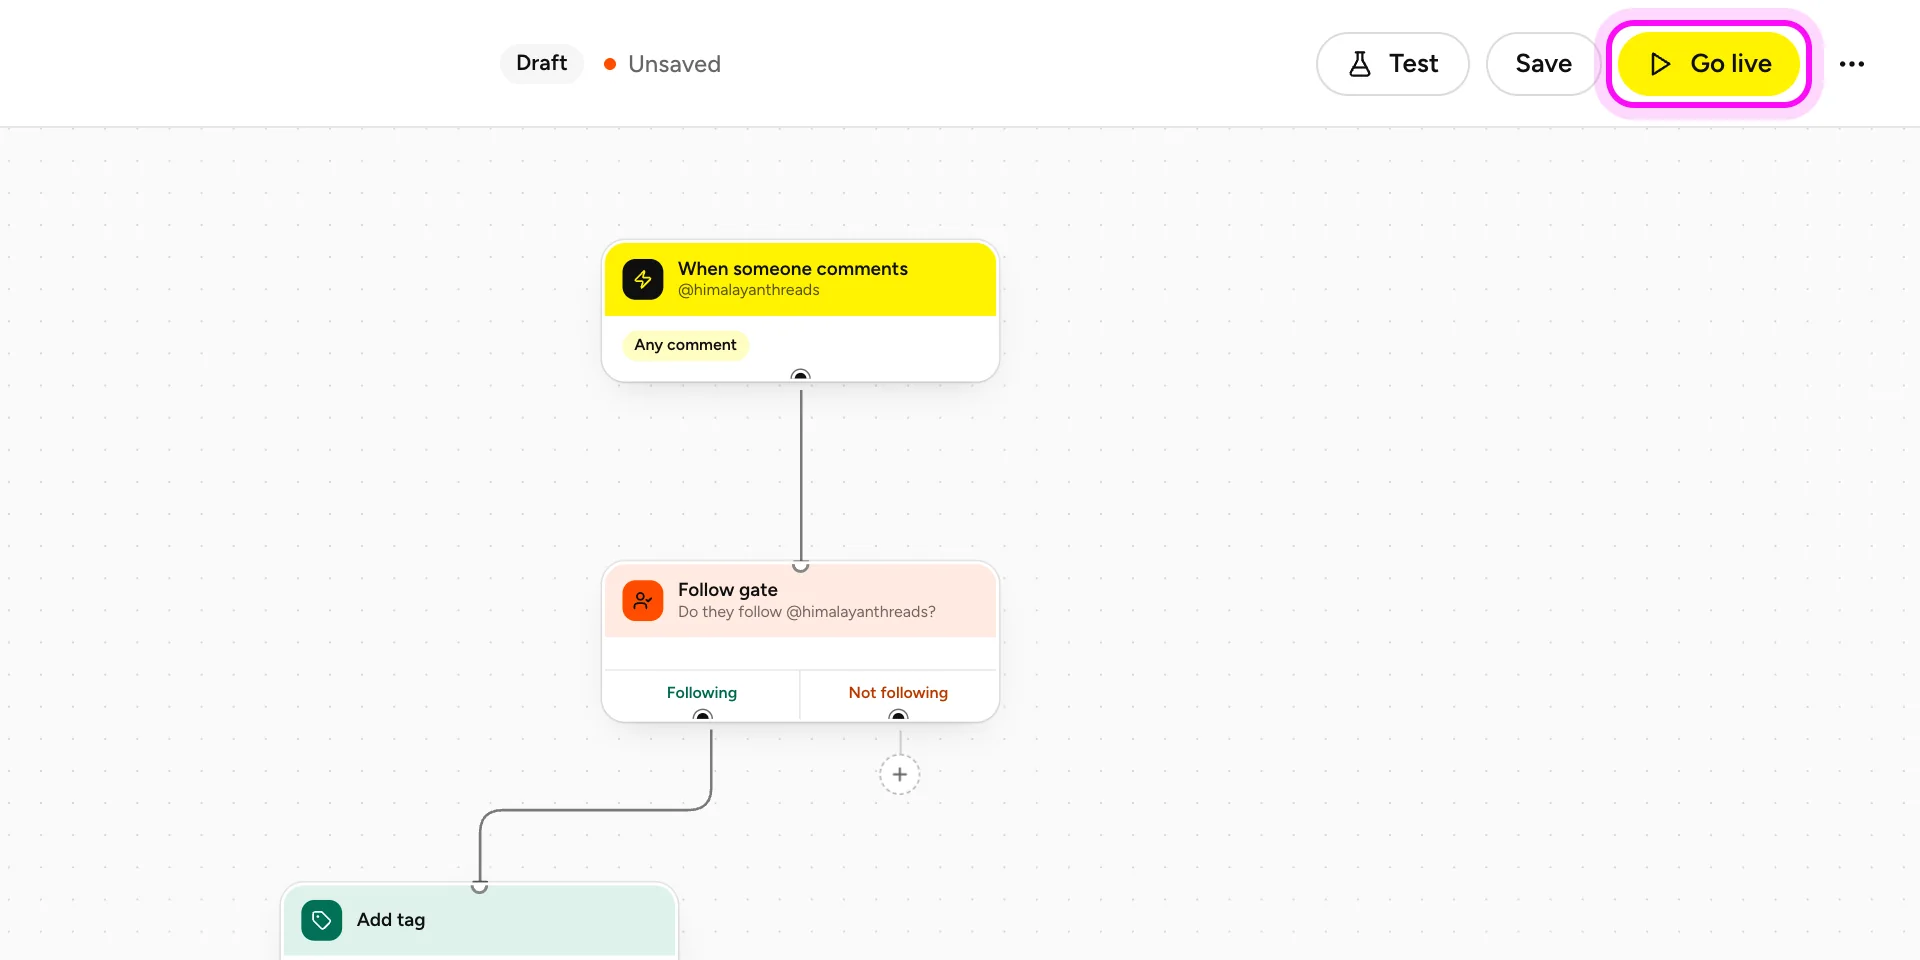The width and height of the screenshot is (1920, 960).
Task: Click the trigger node's output connector
Action: (800, 377)
